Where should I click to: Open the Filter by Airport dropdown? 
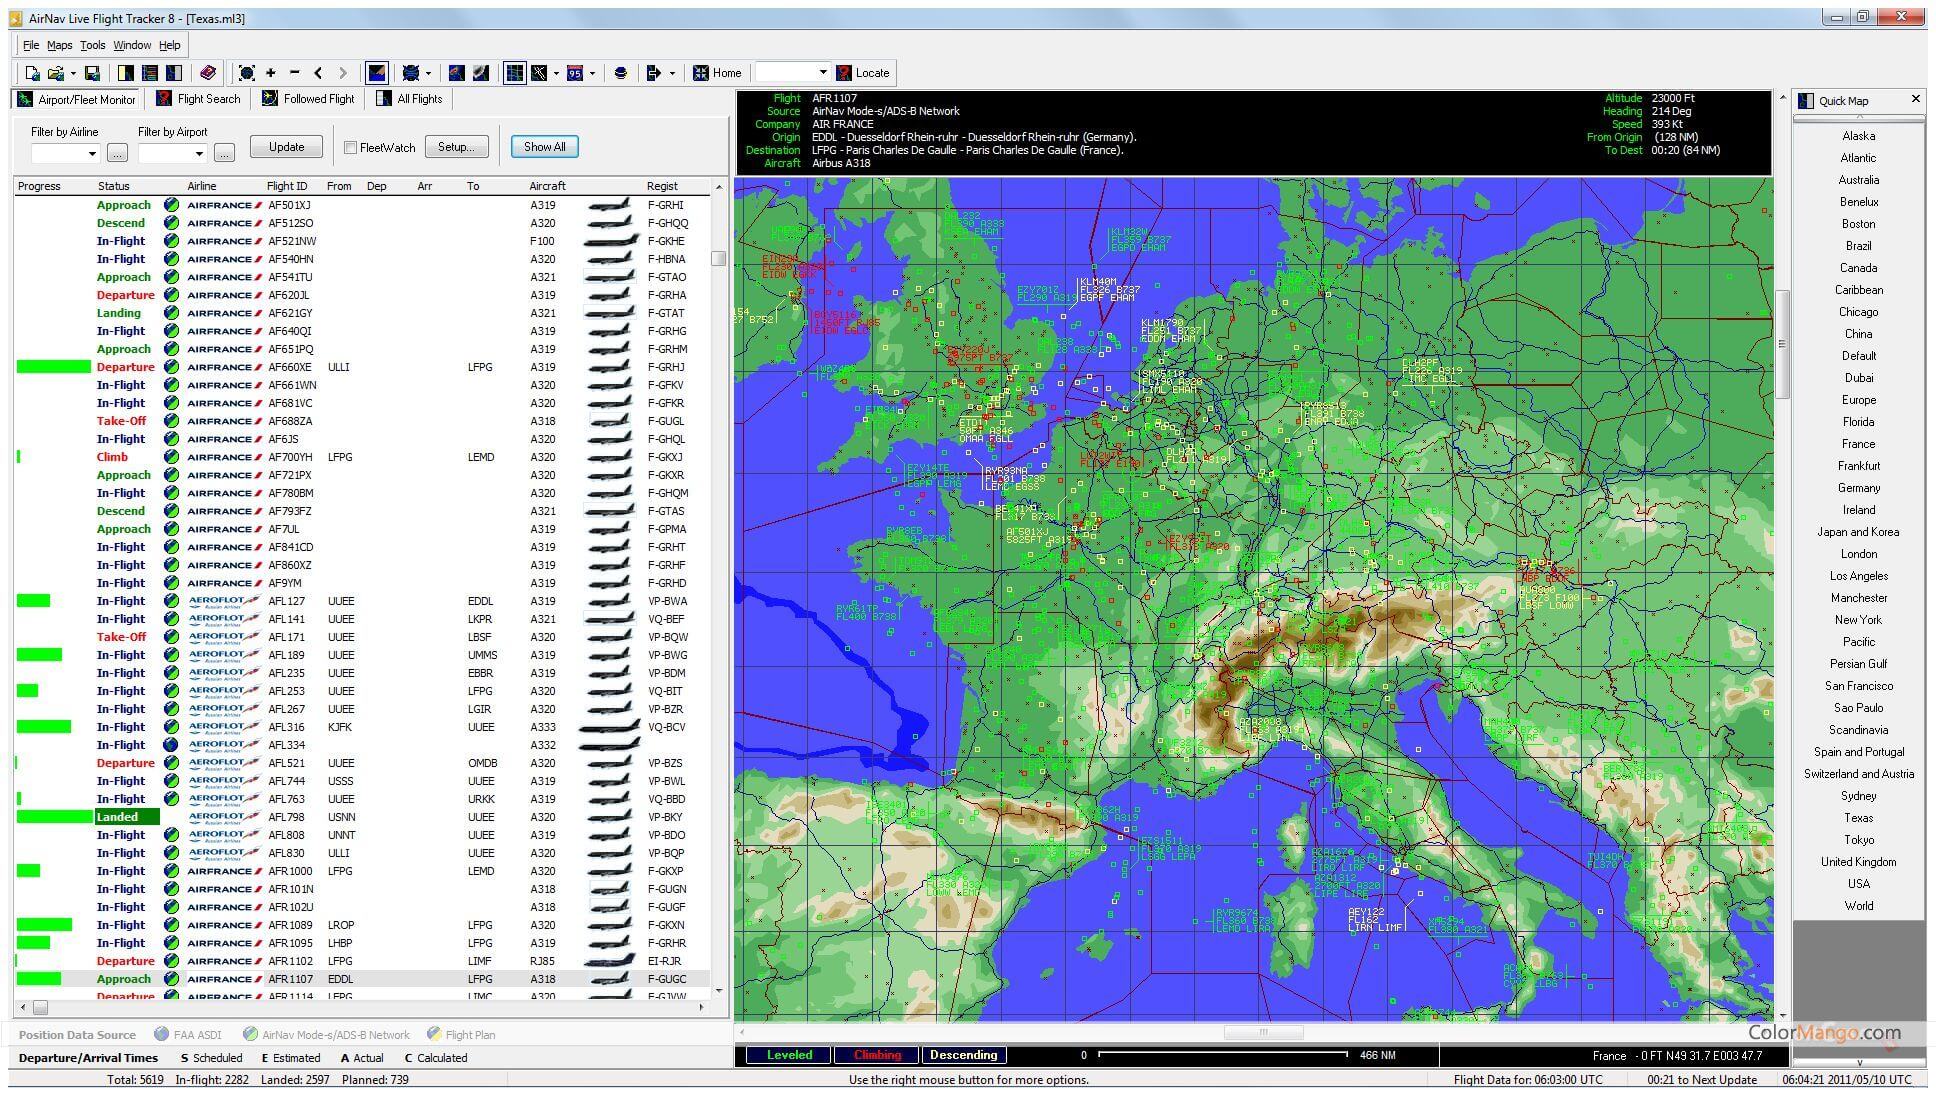[200, 154]
